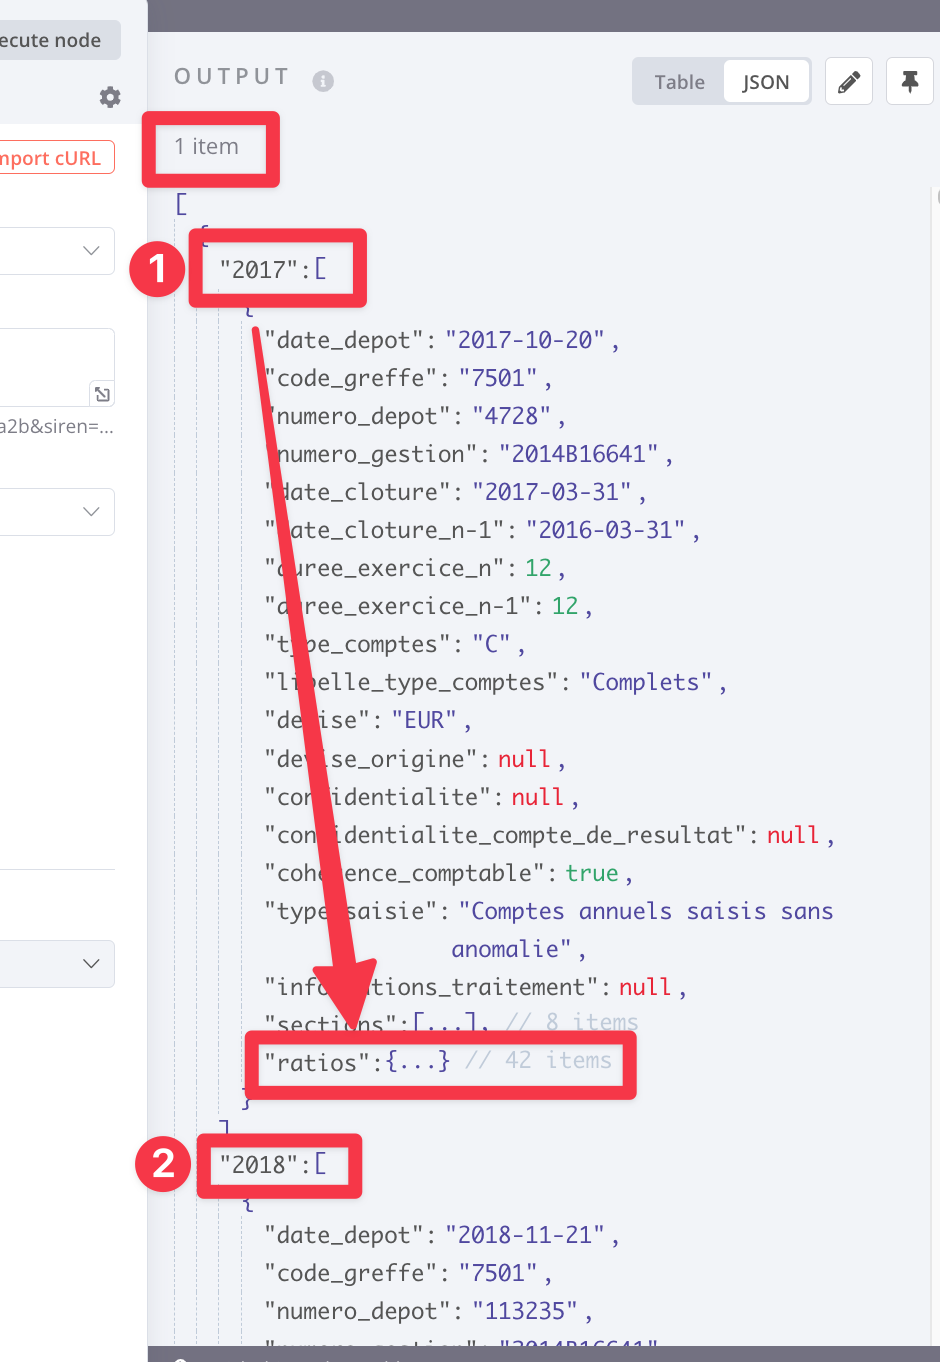
Task: Expand the collapsed "sections" array
Action: coord(451,1023)
